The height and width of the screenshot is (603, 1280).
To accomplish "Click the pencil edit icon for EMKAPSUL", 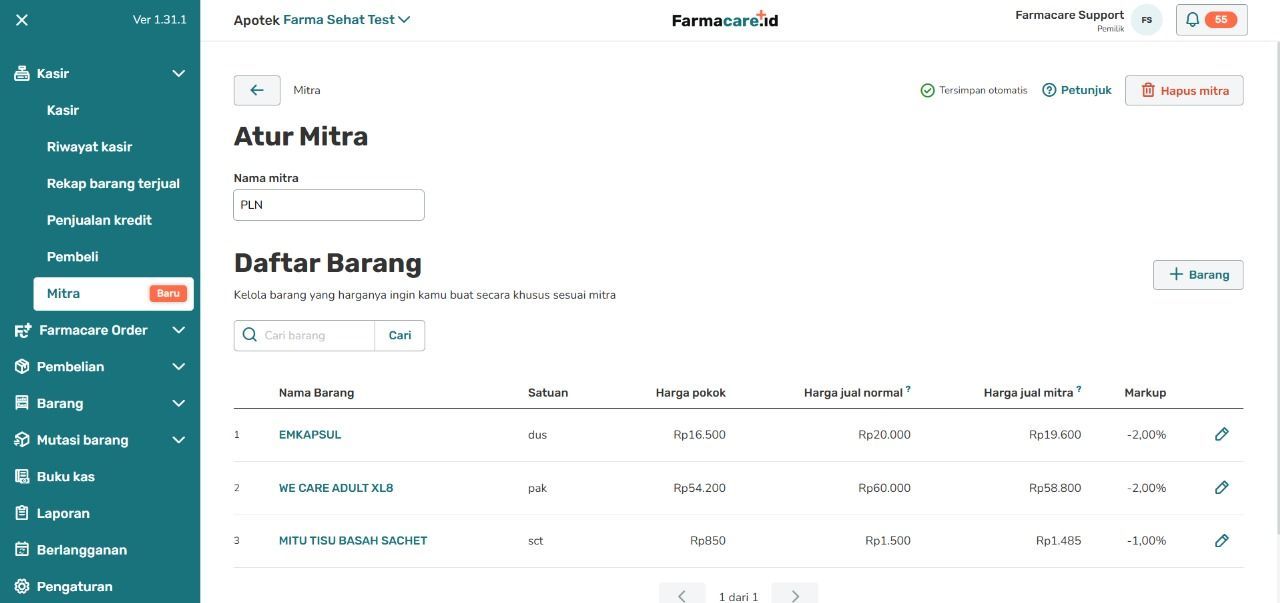I will (1221, 434).
